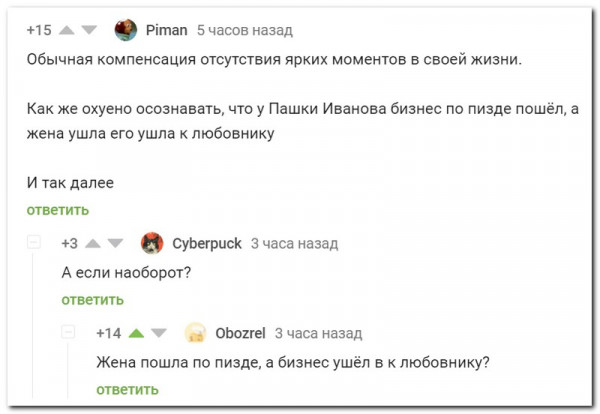Visit Cyberpuck's profile via username
This screenshot has width=600, height=414.
206,243
